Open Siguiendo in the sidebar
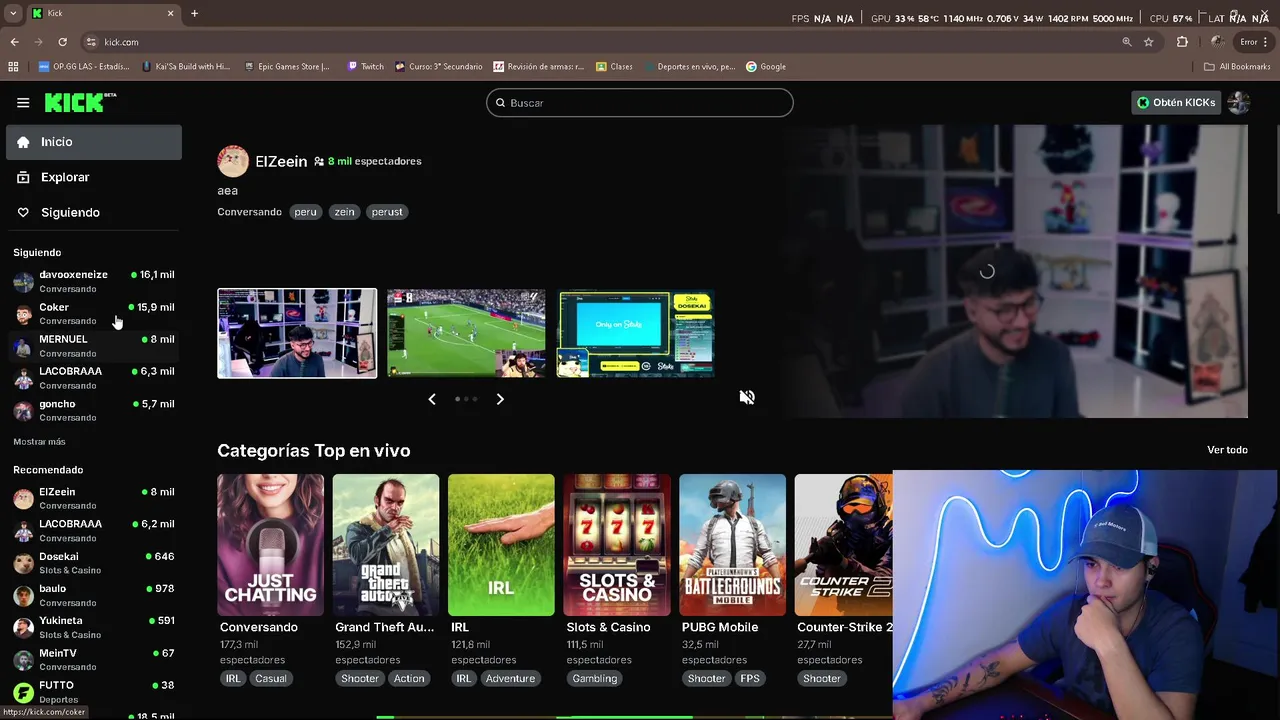 pyautogui.click(x=94, y=212)
